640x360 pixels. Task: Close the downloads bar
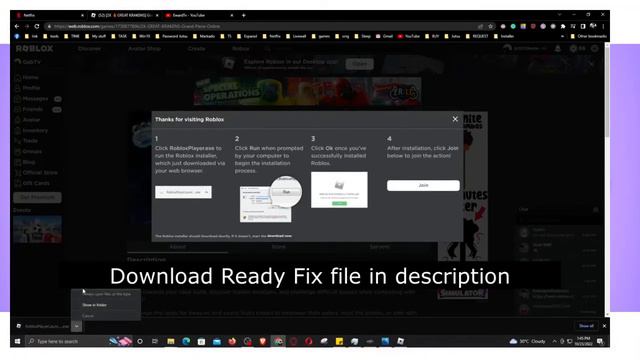(x=604, y=326)
